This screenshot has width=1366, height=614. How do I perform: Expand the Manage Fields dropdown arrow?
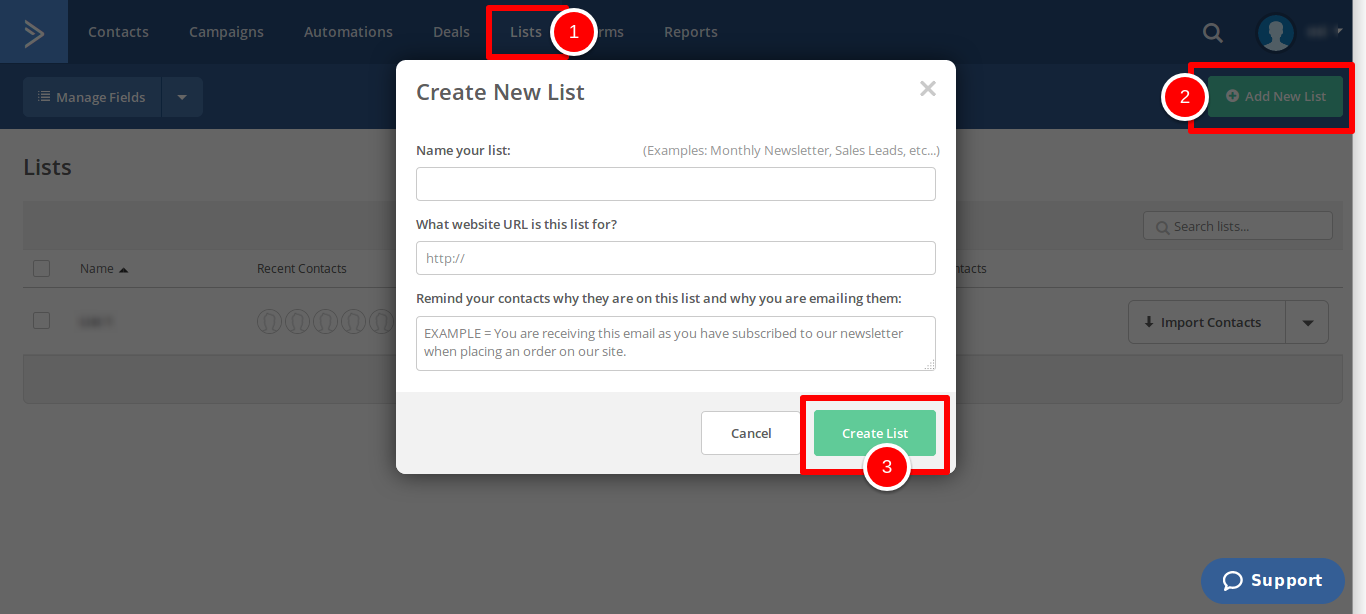pyautogui.click(x=182, y=97)
